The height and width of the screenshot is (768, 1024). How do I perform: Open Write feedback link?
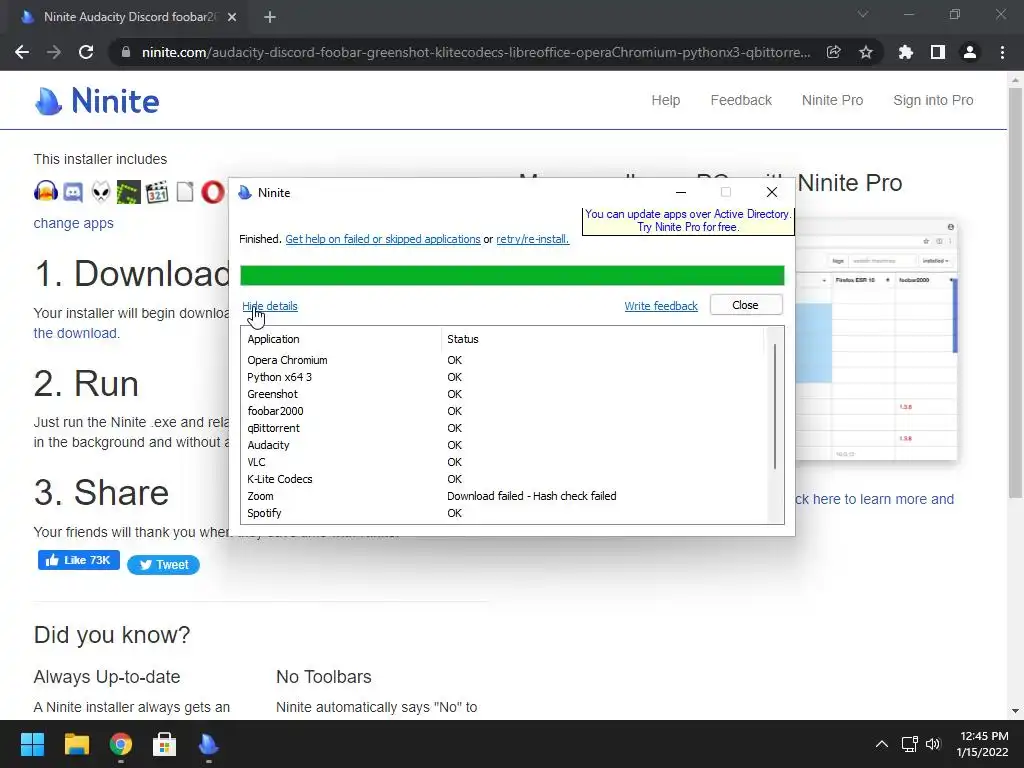click(661, 306)
